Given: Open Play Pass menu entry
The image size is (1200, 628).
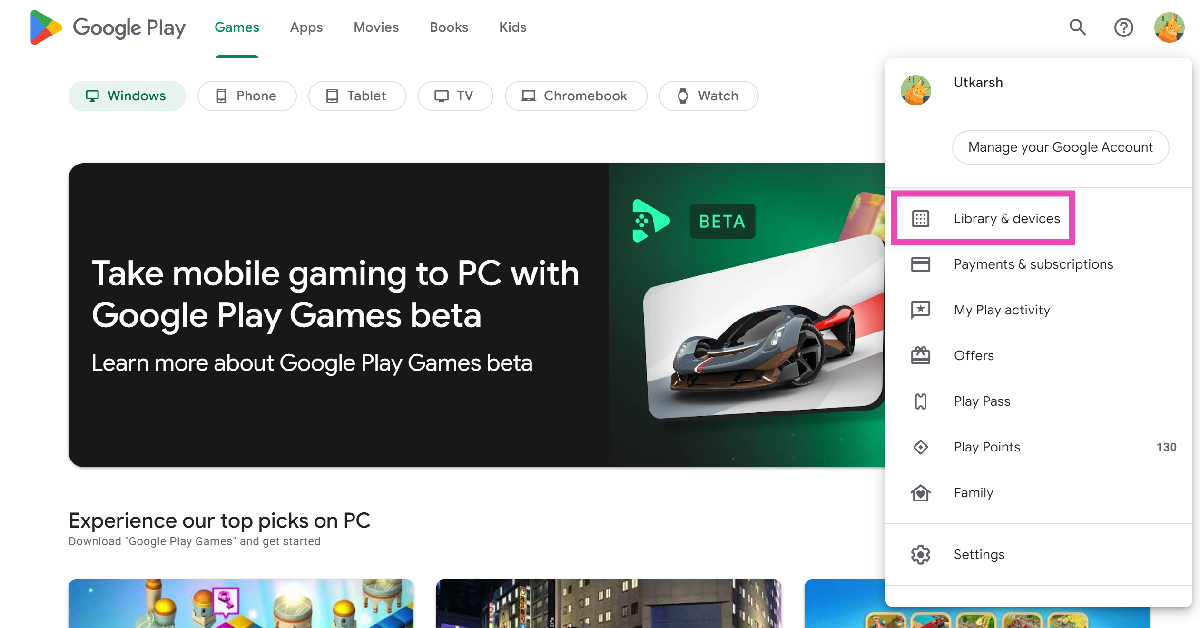Looking at the screenshot, I should click(1038, 401).
